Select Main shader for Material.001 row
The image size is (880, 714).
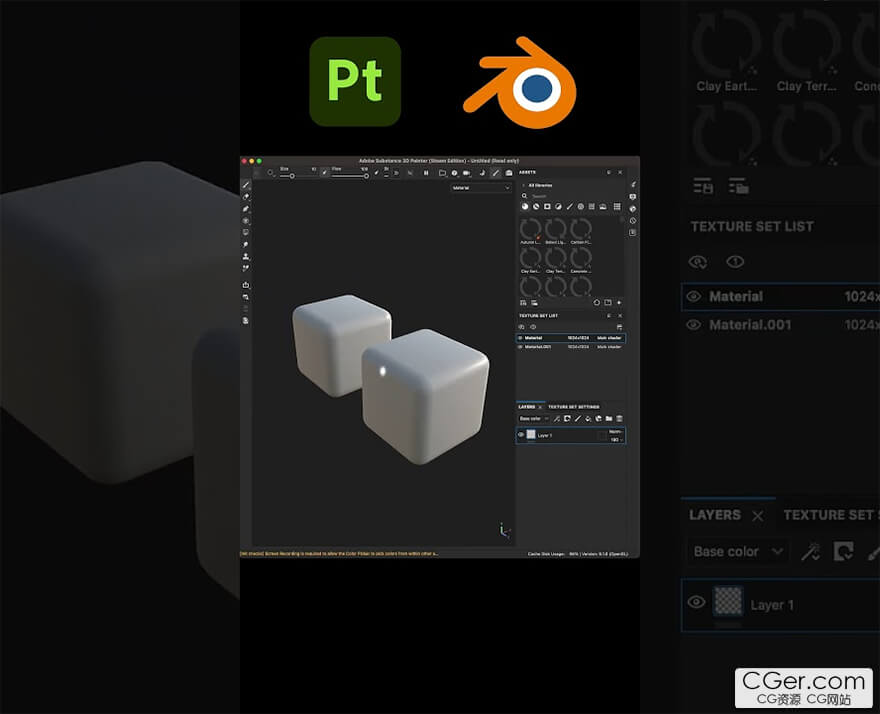[609, 347]
